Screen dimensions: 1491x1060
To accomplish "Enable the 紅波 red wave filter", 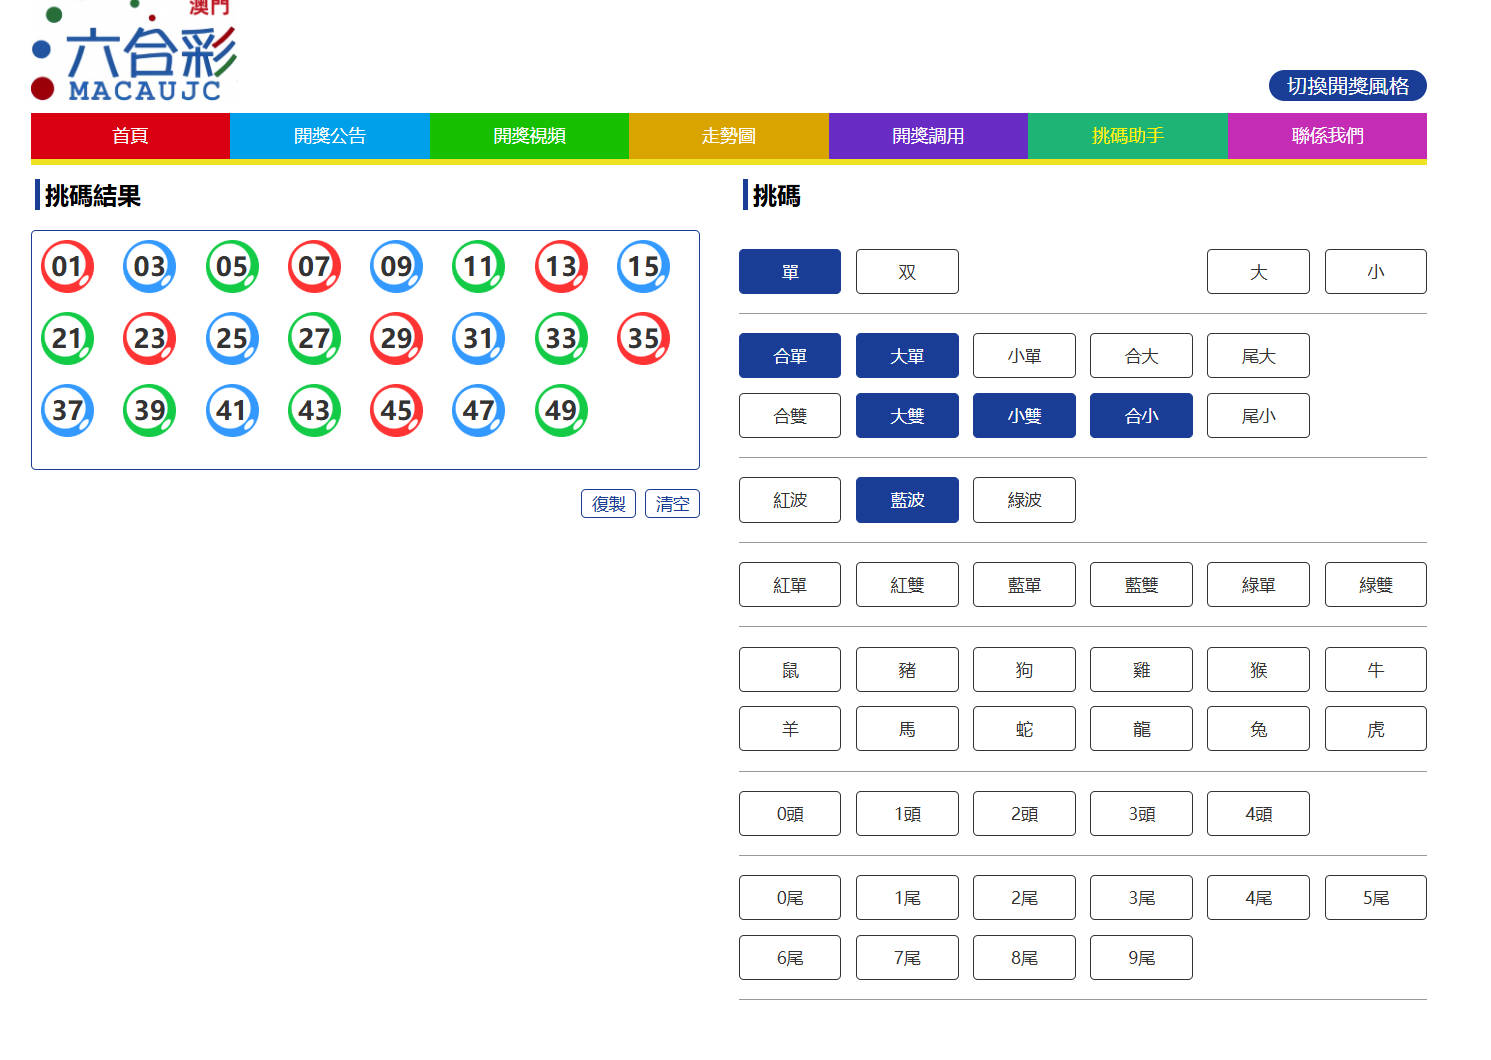I will 789,500.
